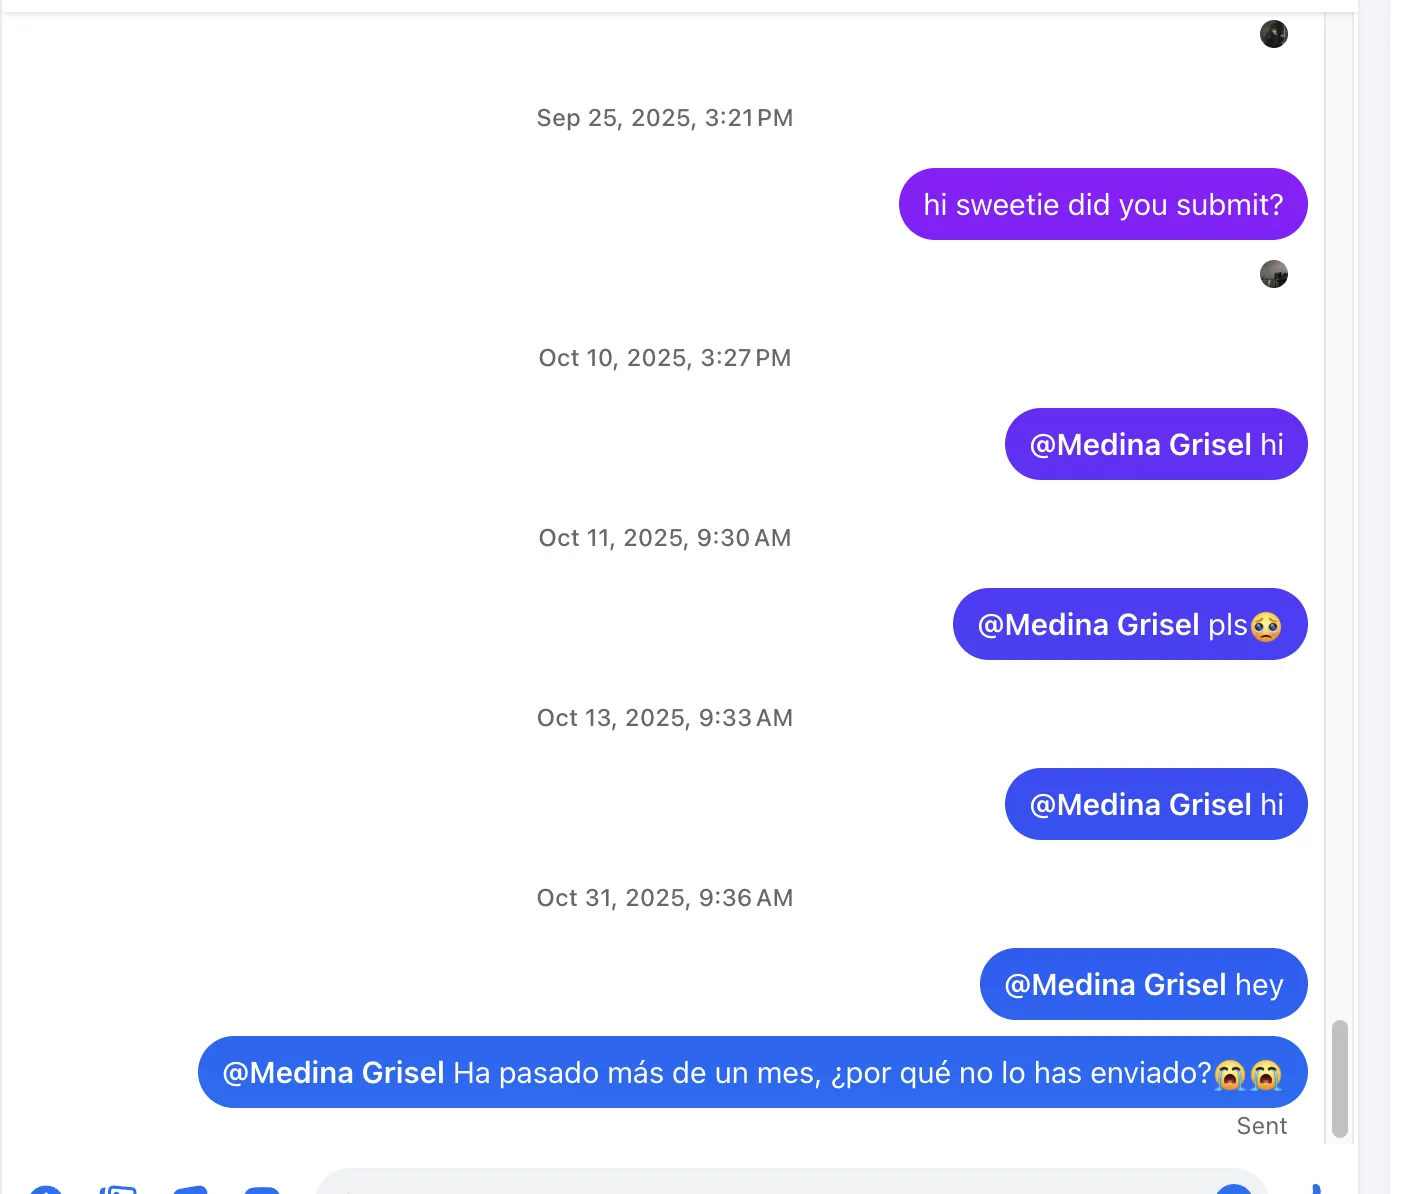
Task: Open the emoji picker in message field
Action: pos(1234,1189)
